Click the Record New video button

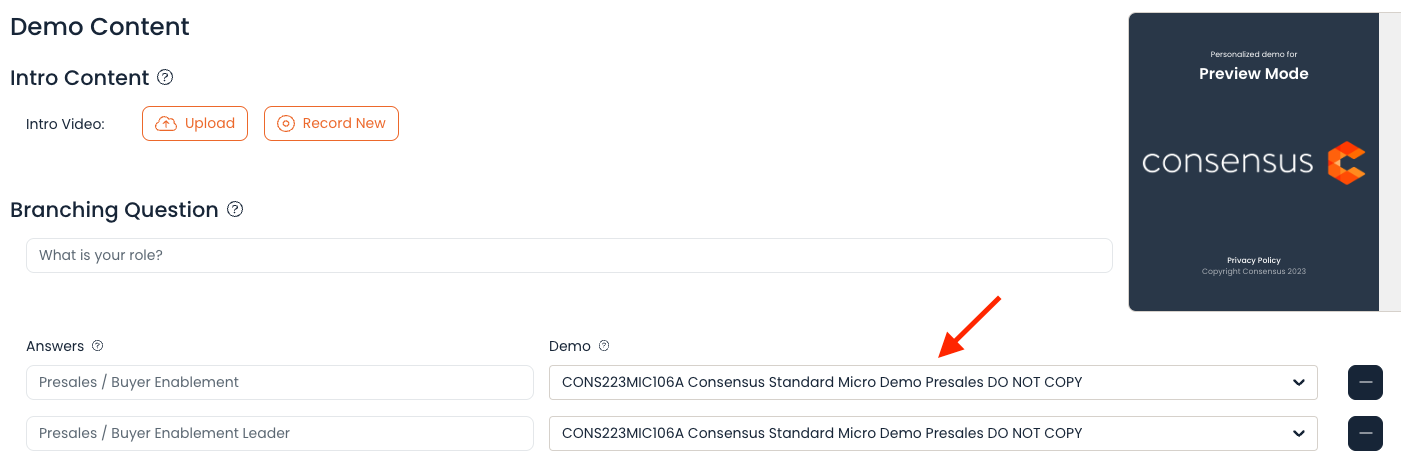(331, 123)
